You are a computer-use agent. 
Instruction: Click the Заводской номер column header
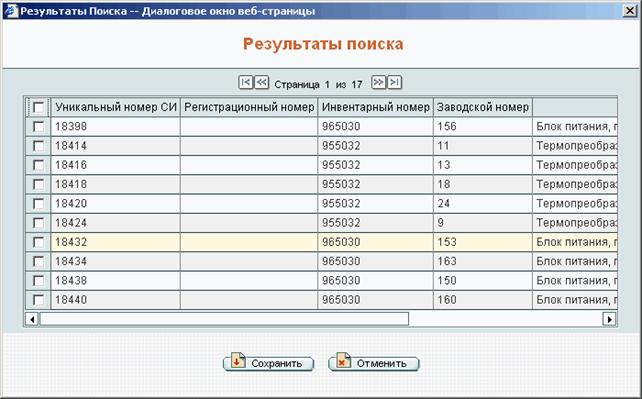pos(483,107)
